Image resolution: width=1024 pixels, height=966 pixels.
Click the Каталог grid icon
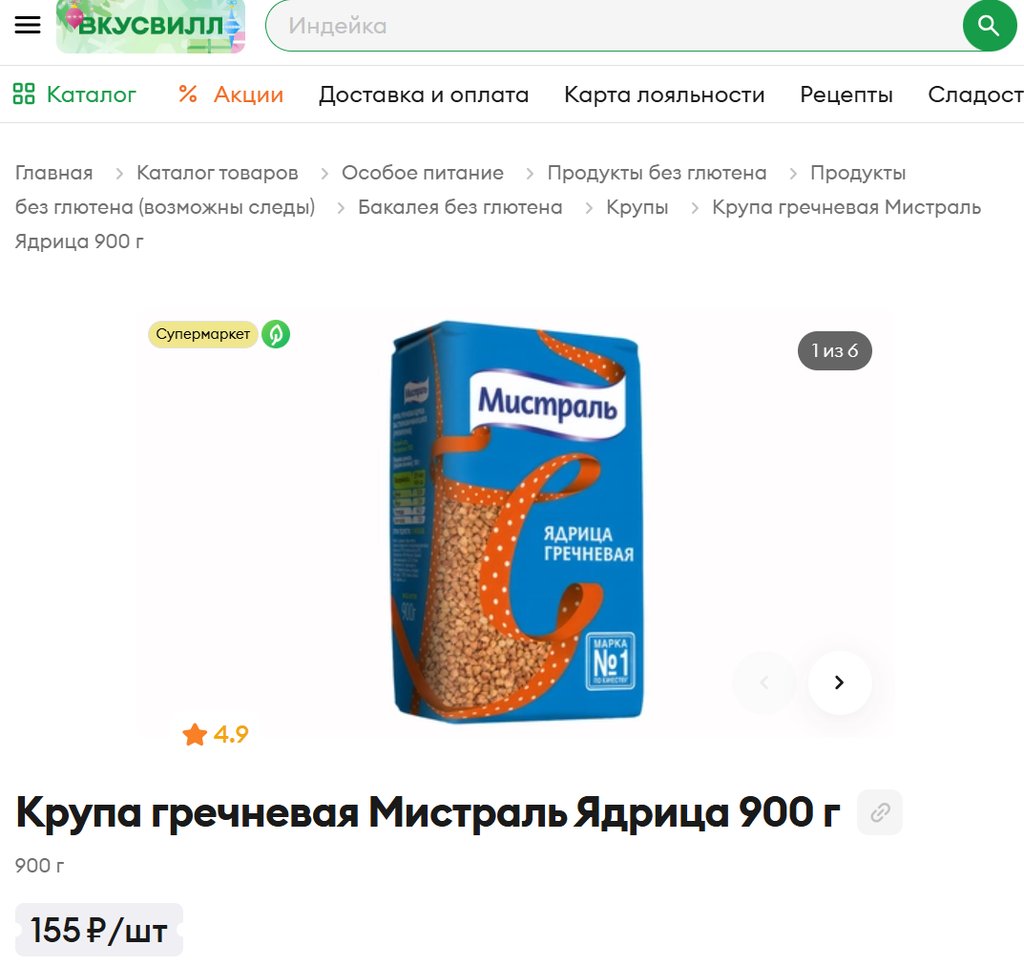point(24,94)
